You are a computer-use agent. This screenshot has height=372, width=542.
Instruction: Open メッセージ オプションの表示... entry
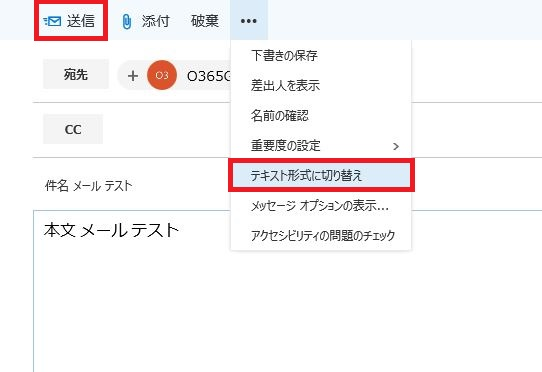[x=321, y=206]
